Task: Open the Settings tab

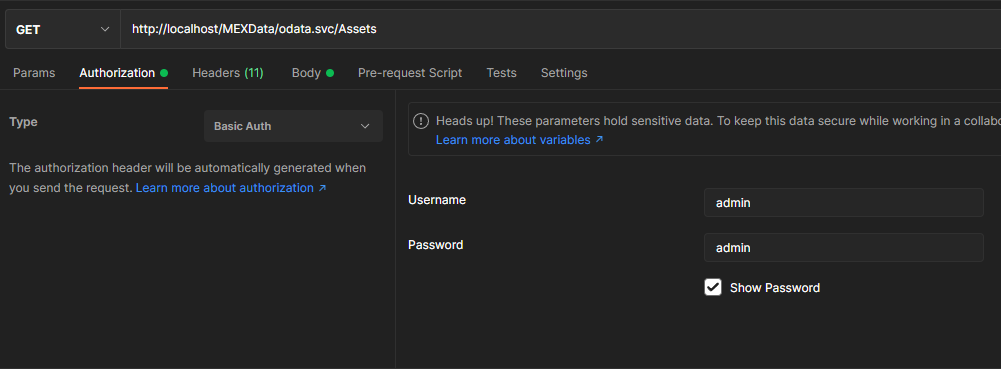Action: [x=564, y=73]
